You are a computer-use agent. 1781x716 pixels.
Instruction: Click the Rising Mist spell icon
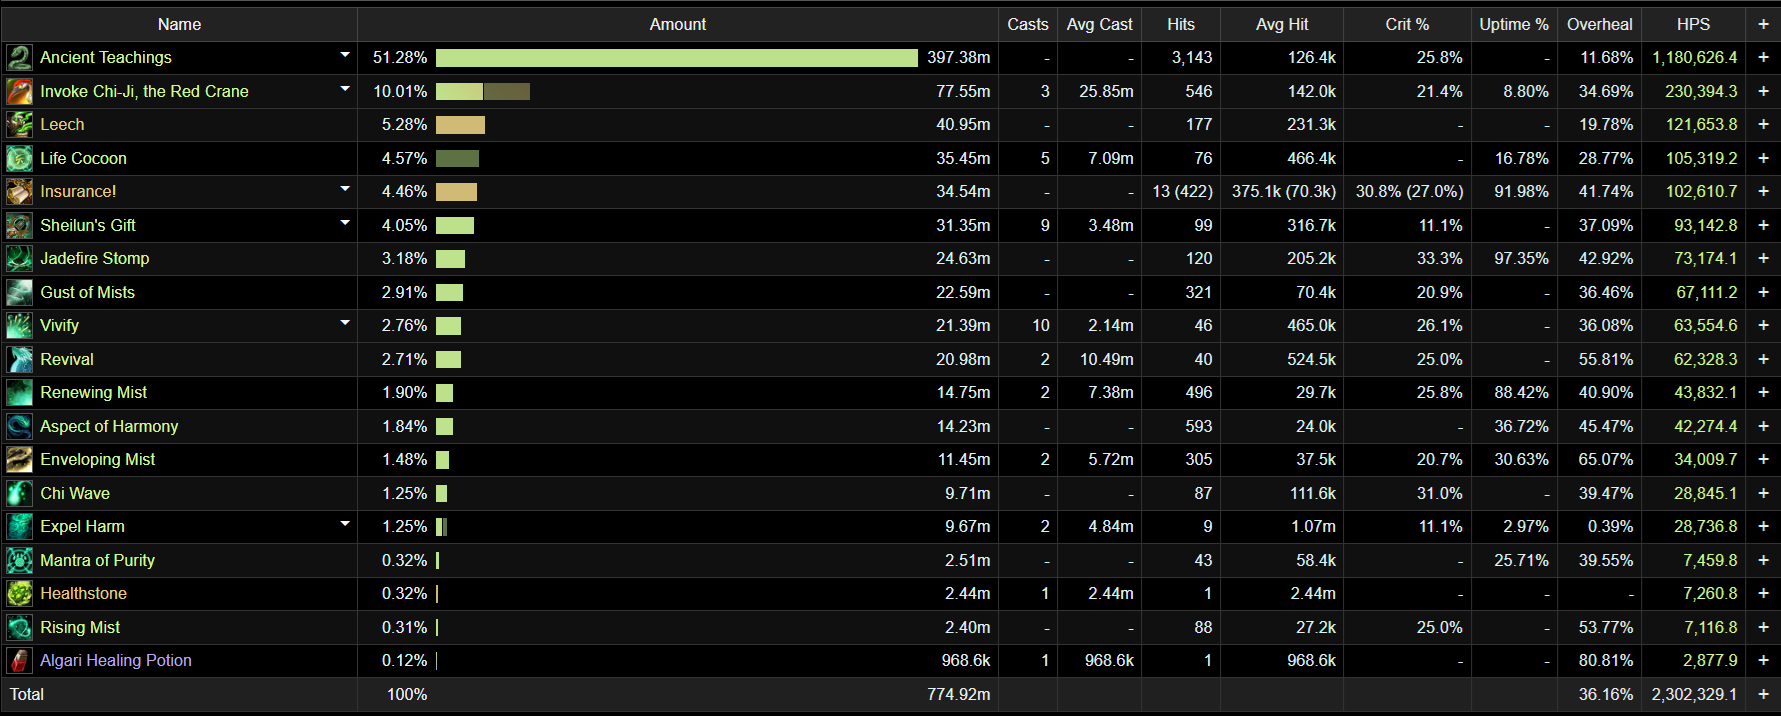pos(19,627)
